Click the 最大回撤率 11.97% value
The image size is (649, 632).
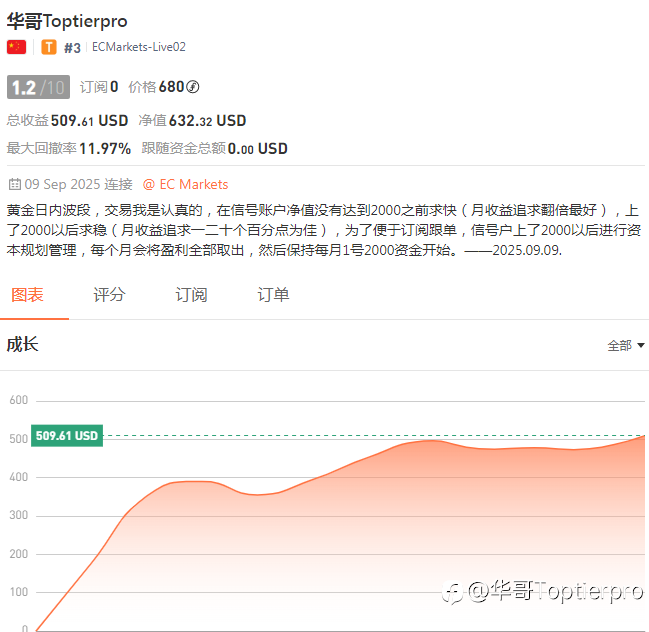[69, 149]
